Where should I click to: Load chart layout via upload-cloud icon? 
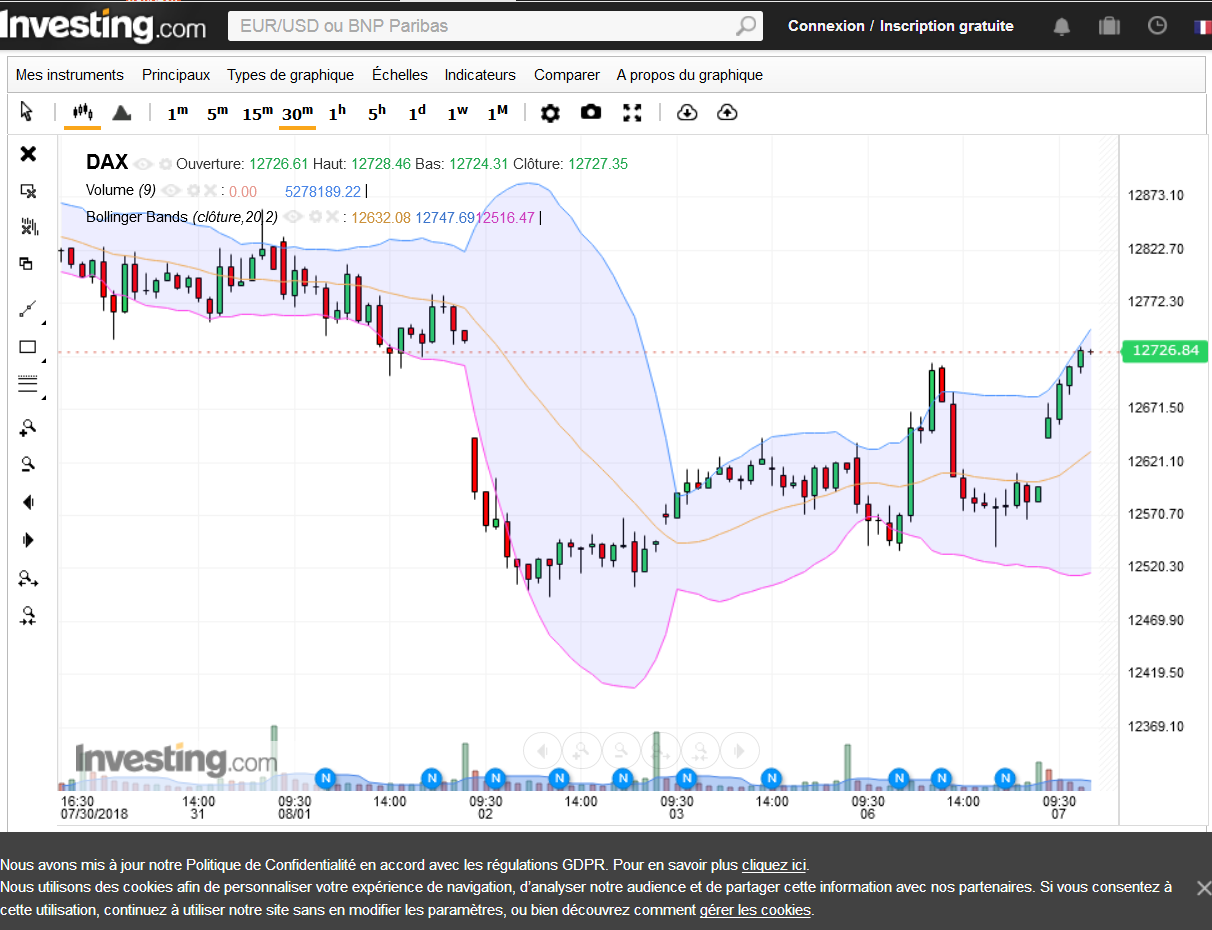[x=727, y=112]
